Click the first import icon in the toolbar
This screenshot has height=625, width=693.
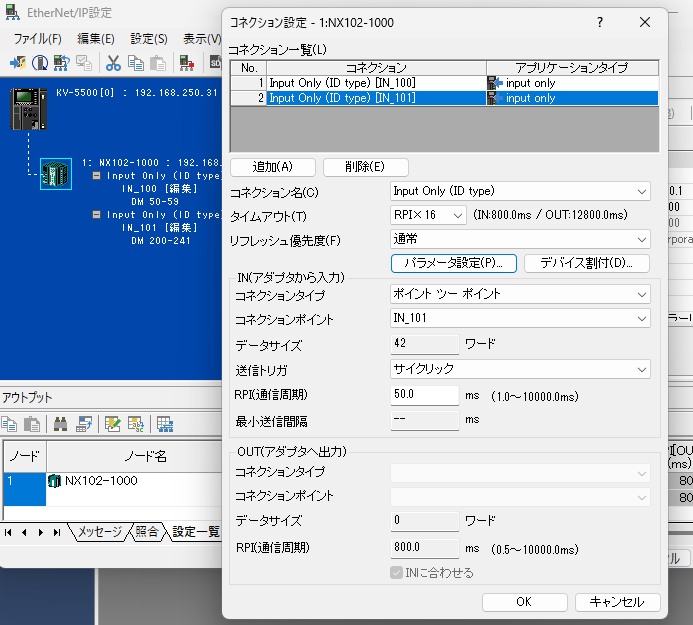(x=18, y=62)
